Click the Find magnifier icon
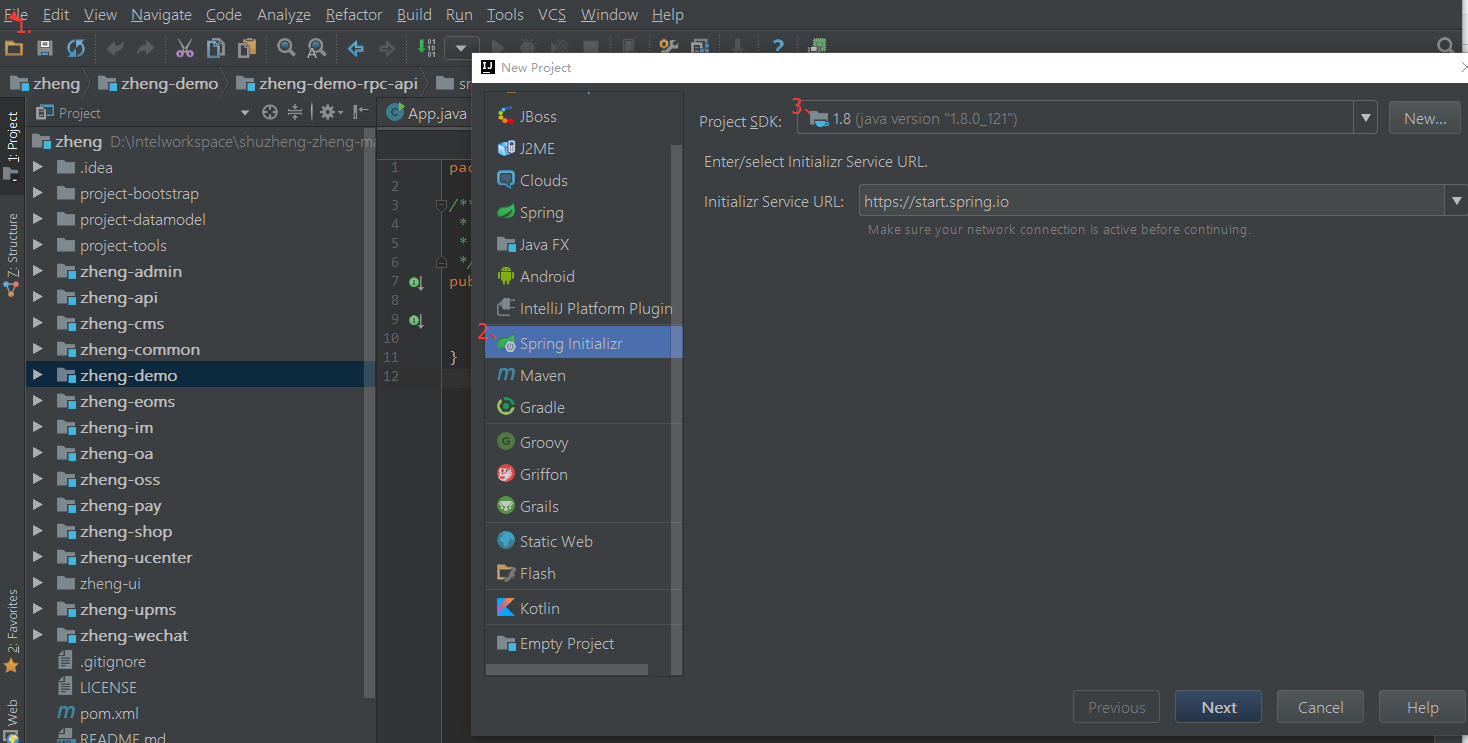The image size is (1468, 743). [286, 47]
